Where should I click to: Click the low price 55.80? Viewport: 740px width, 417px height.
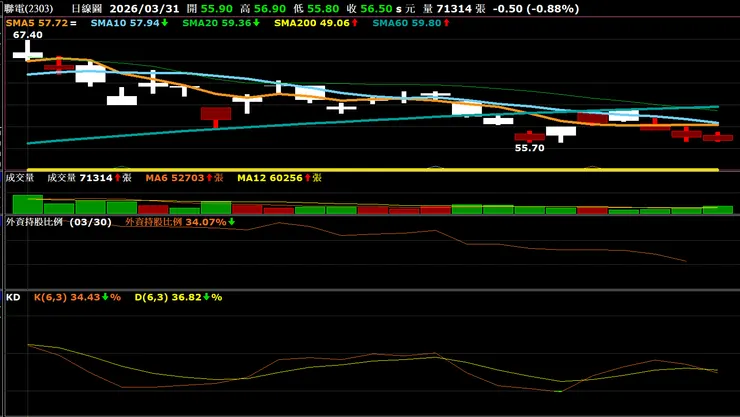pyautogui.click(x=323, y=8)
